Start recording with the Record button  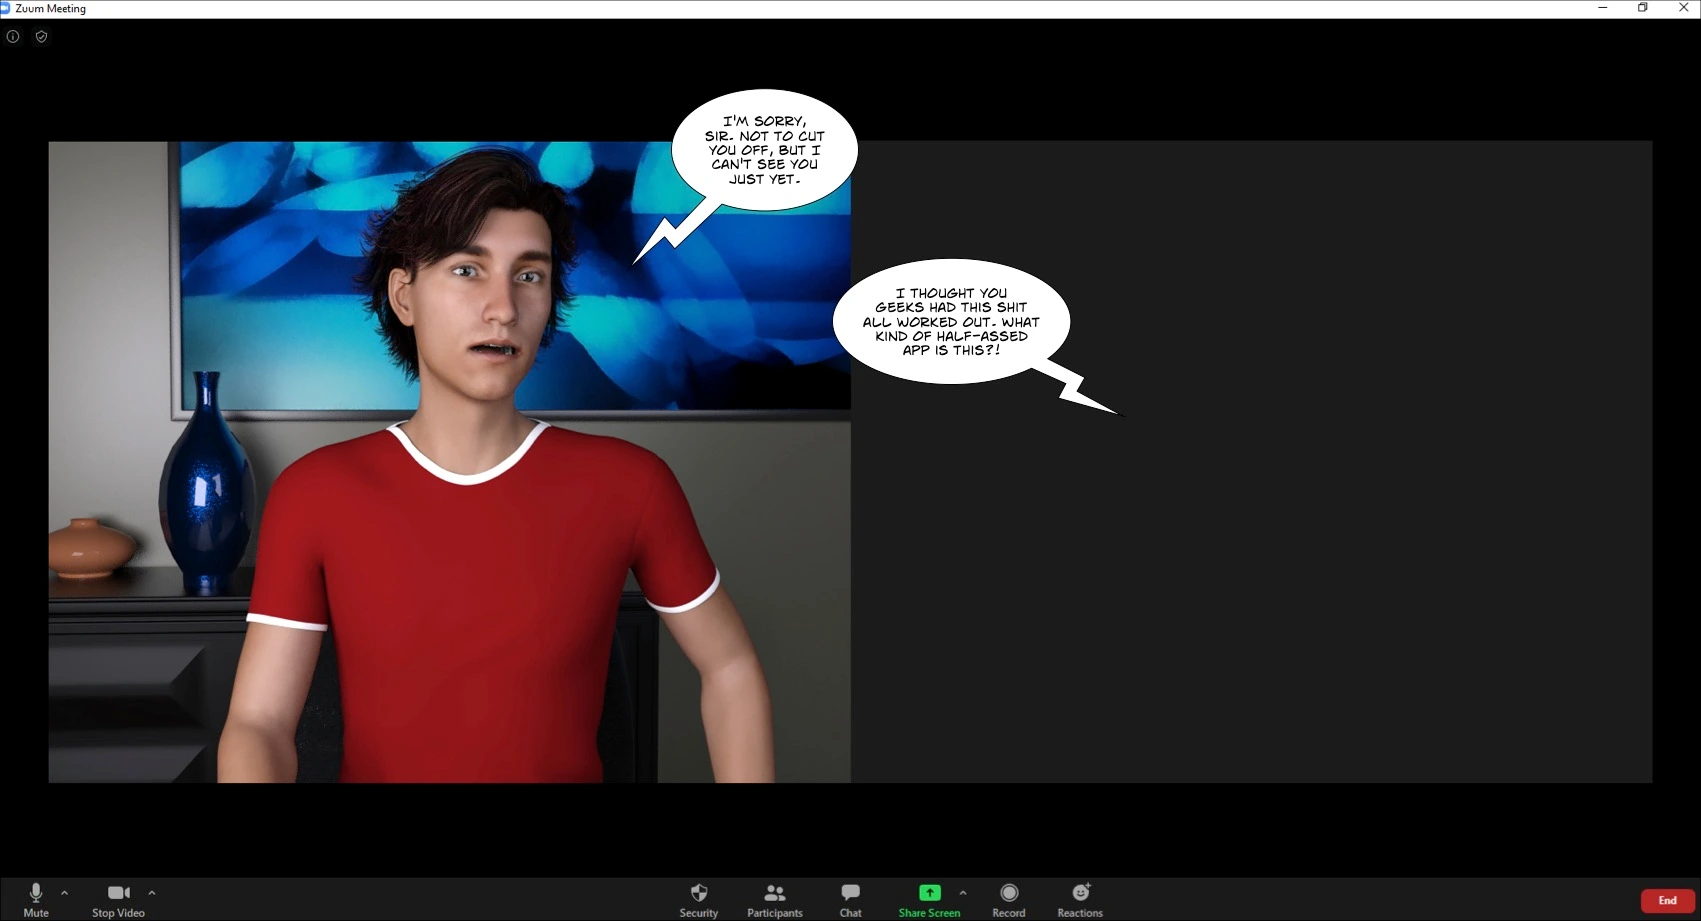coord(1008,898)
